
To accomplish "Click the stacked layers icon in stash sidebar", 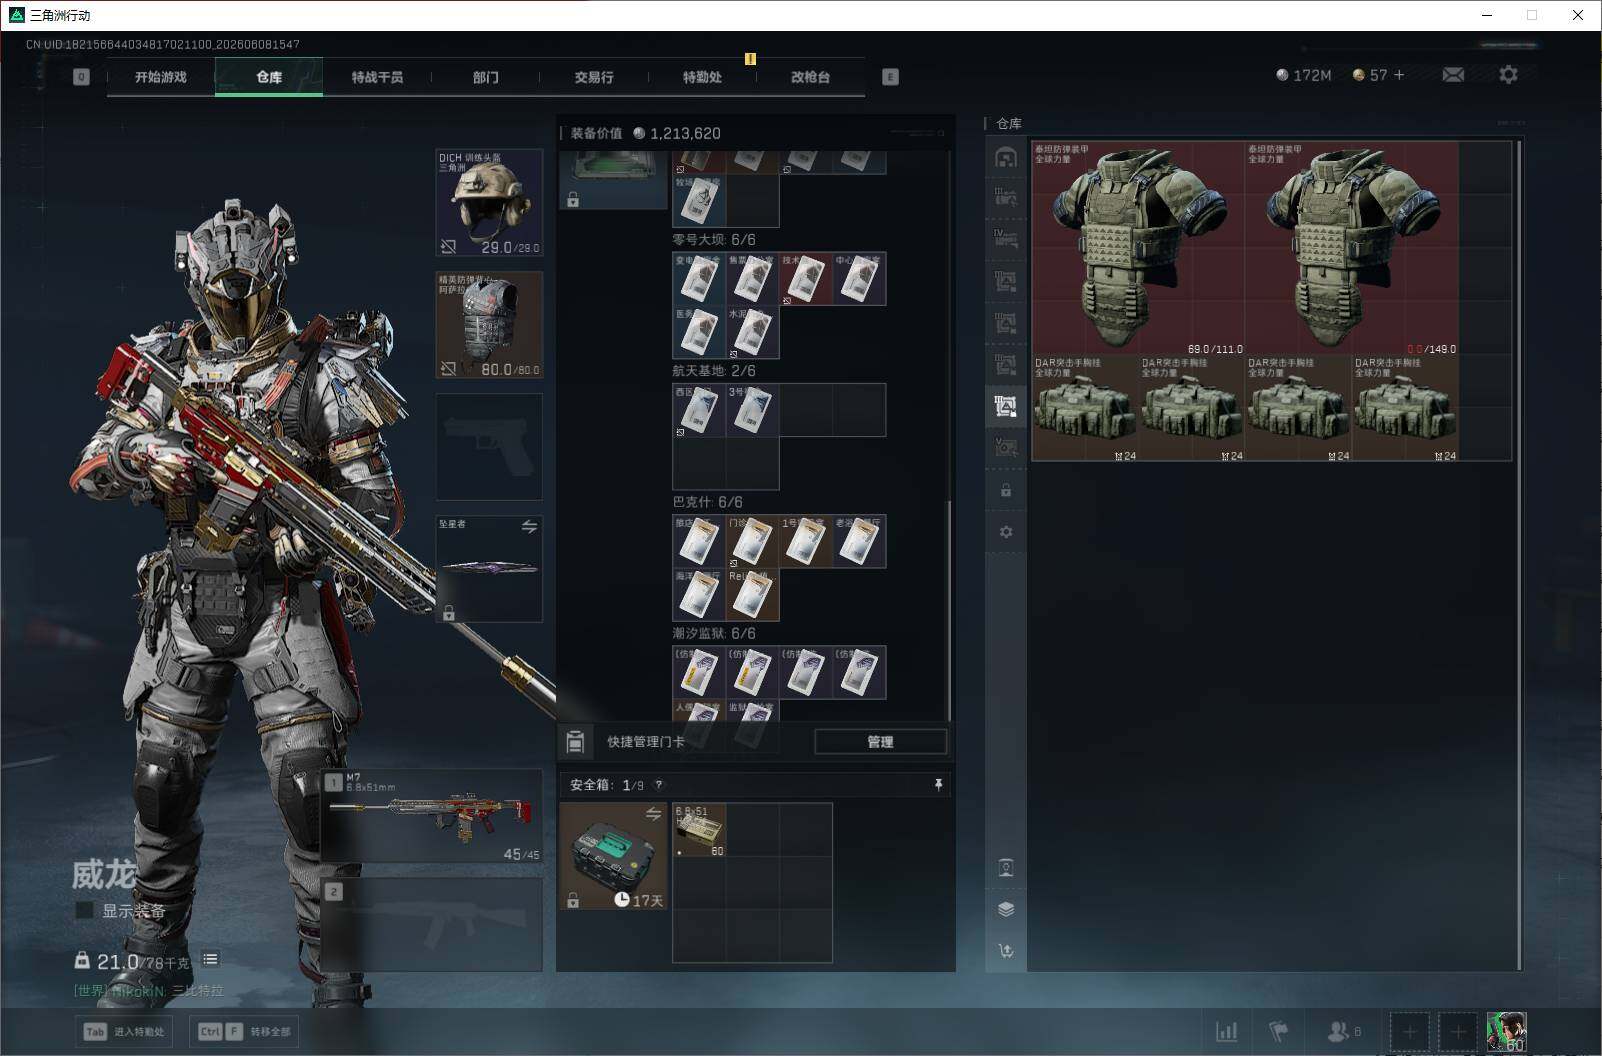I will pyautogui.click(x=1006, y=909).
